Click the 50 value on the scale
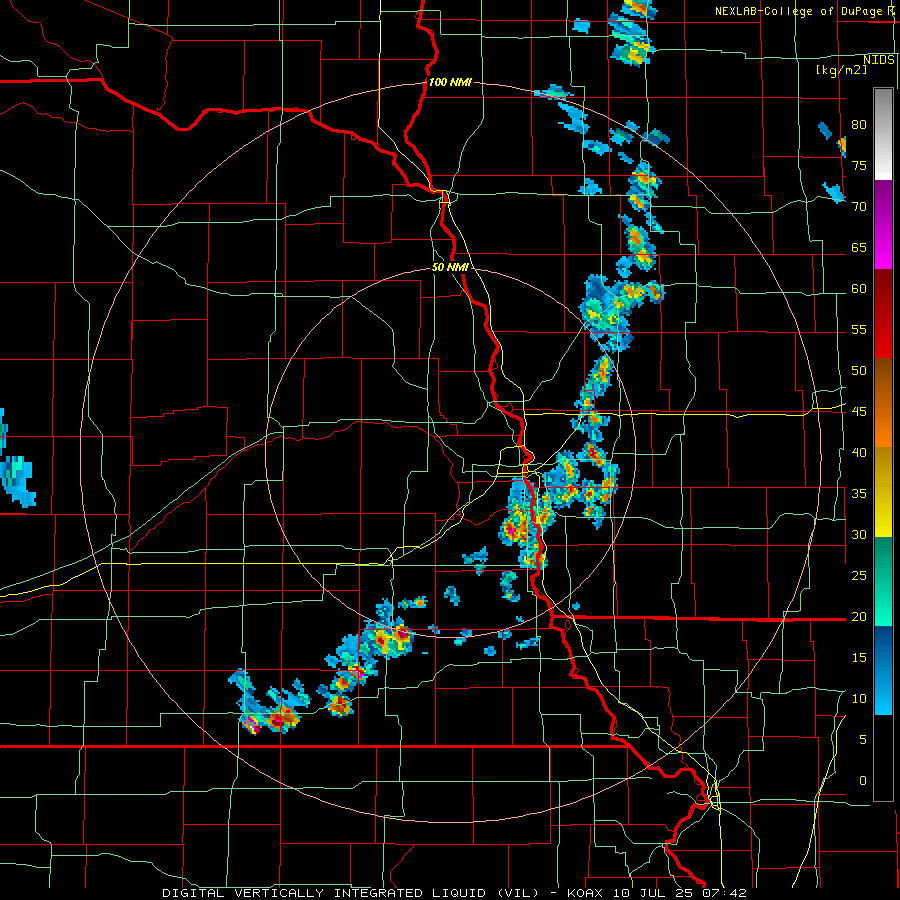This screenshot has height=900, width=900. tap(859, 370)
